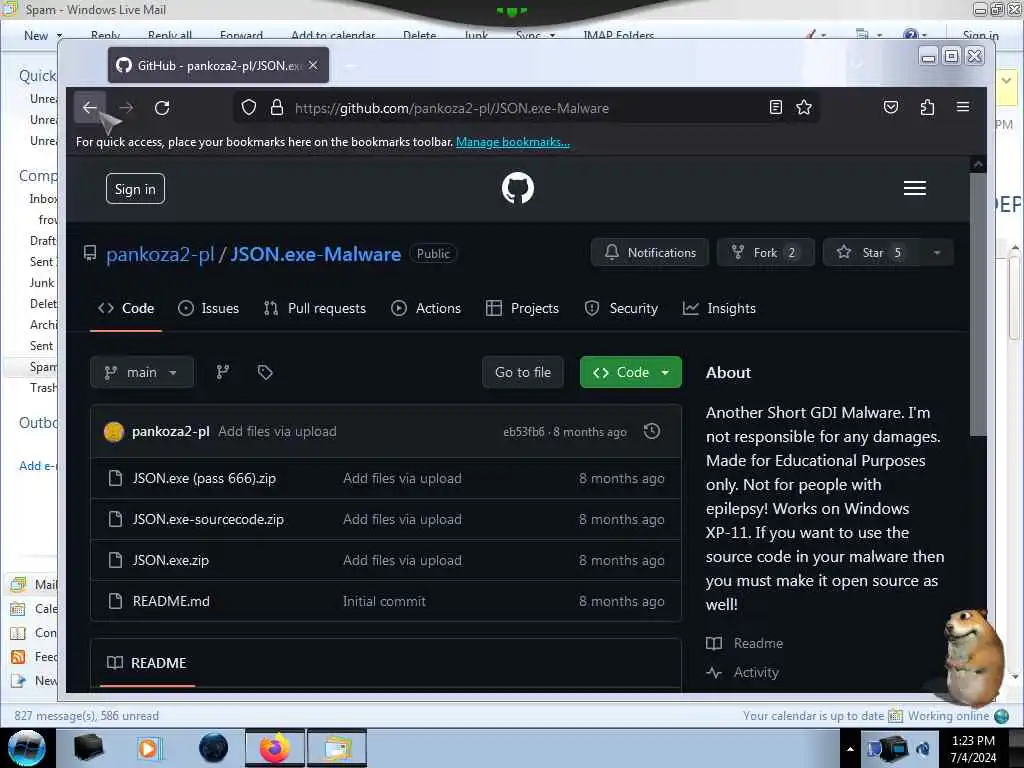The height and width of the screenshot is (768, 1024).
Task: Select Junk folder in Windows Live Mail
Action: pyautogui.click(x=42, y=283)
